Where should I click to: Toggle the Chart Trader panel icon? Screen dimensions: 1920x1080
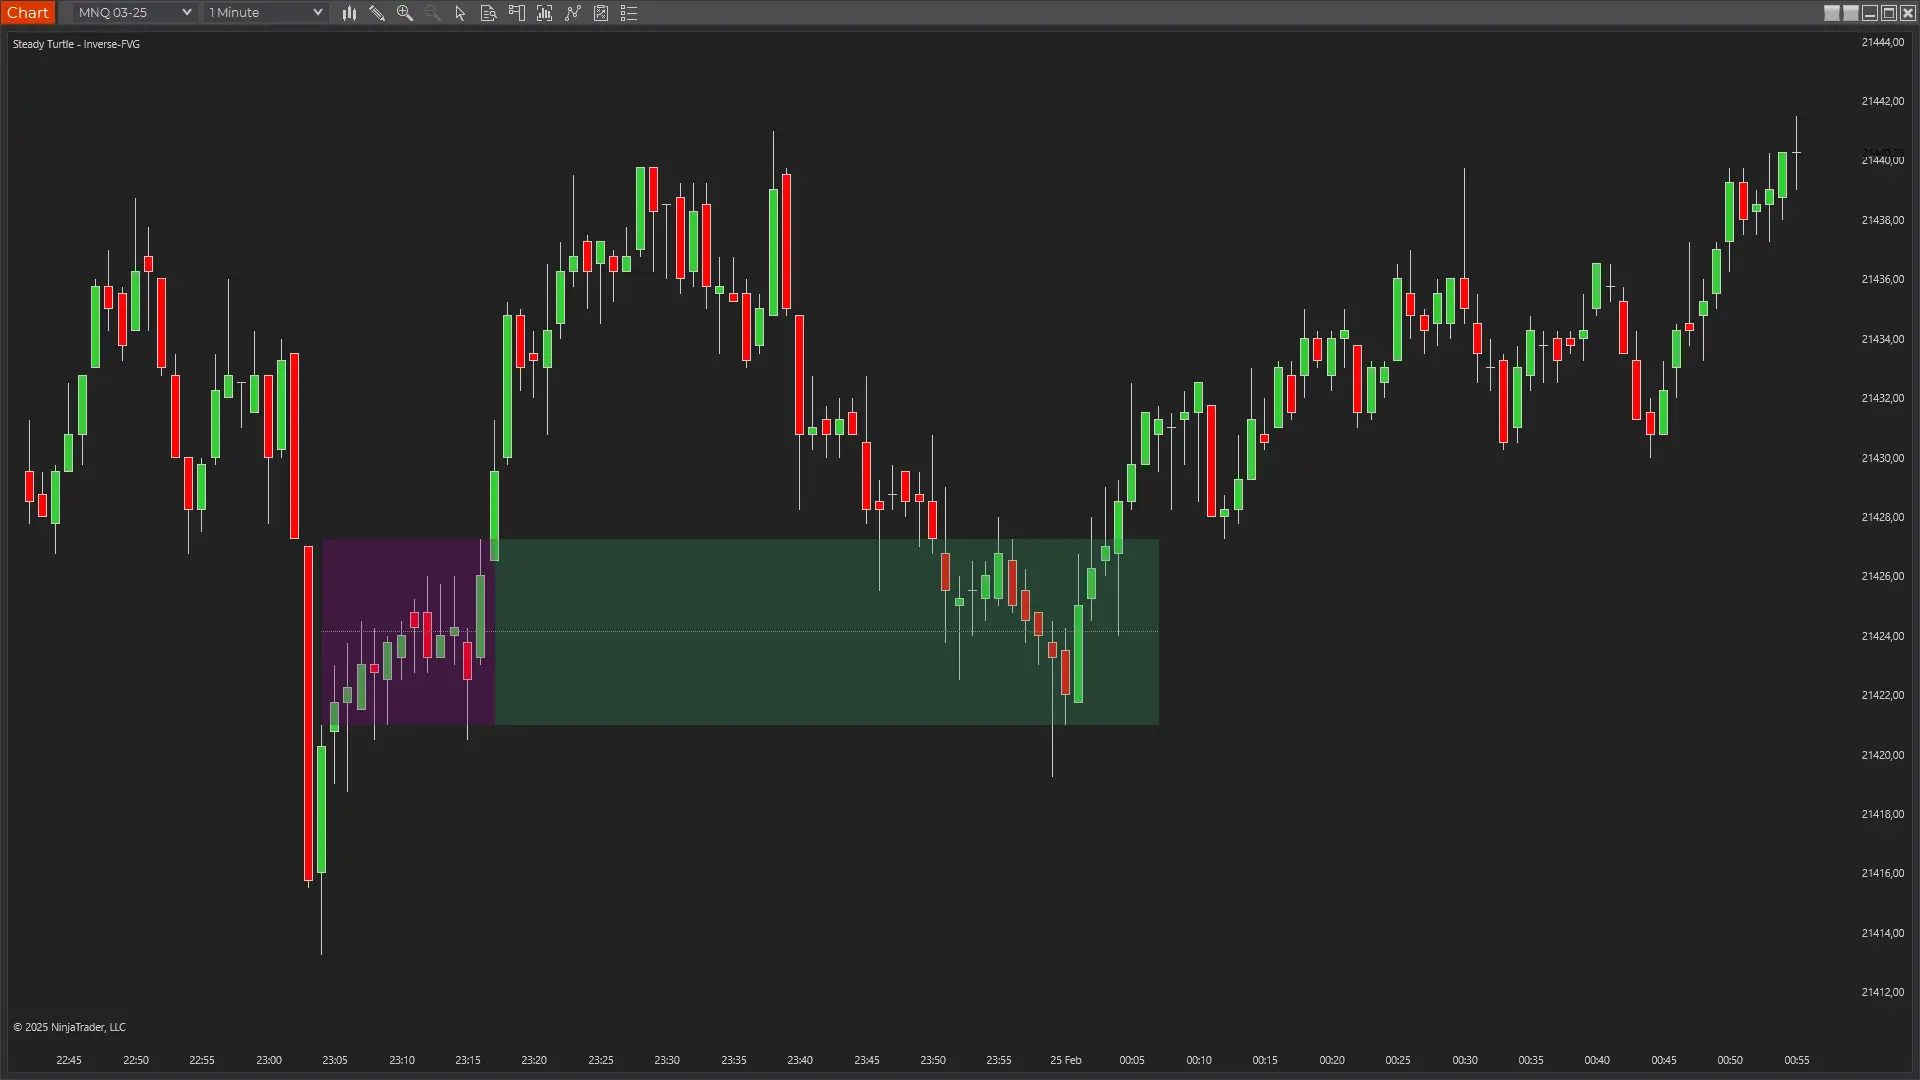click(x=517, y=13)
